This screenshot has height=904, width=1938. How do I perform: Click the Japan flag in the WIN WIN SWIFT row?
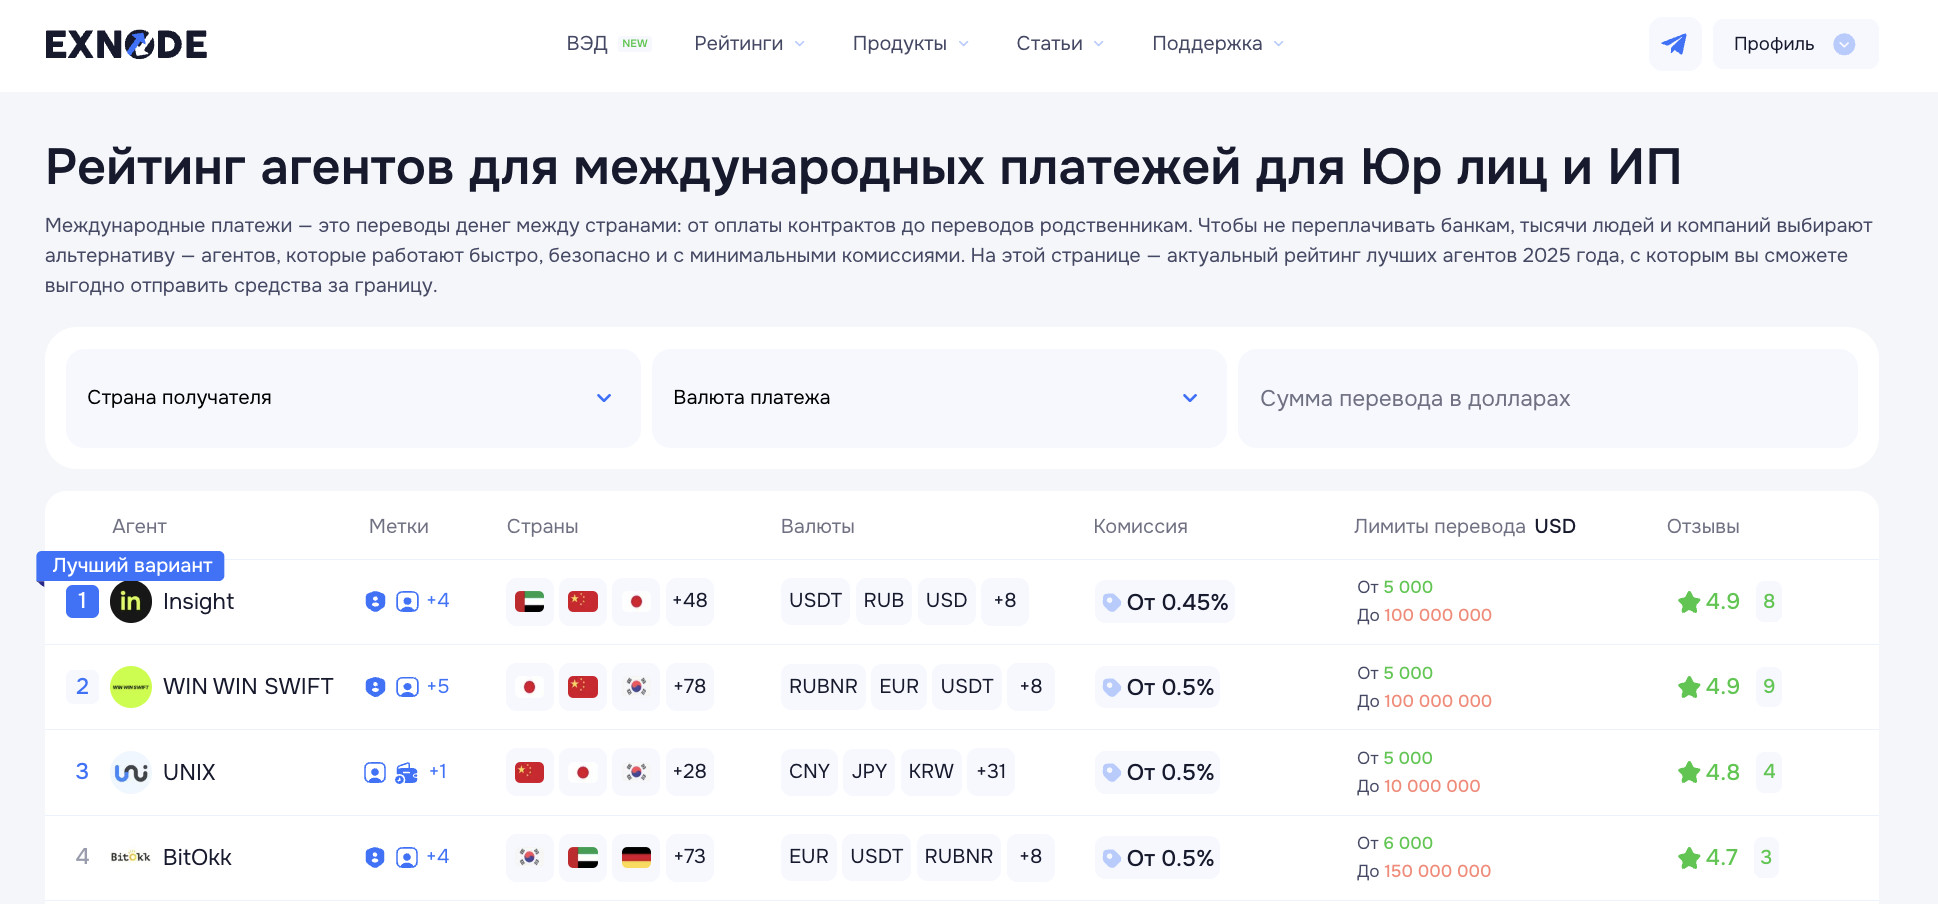click(530, 687)
